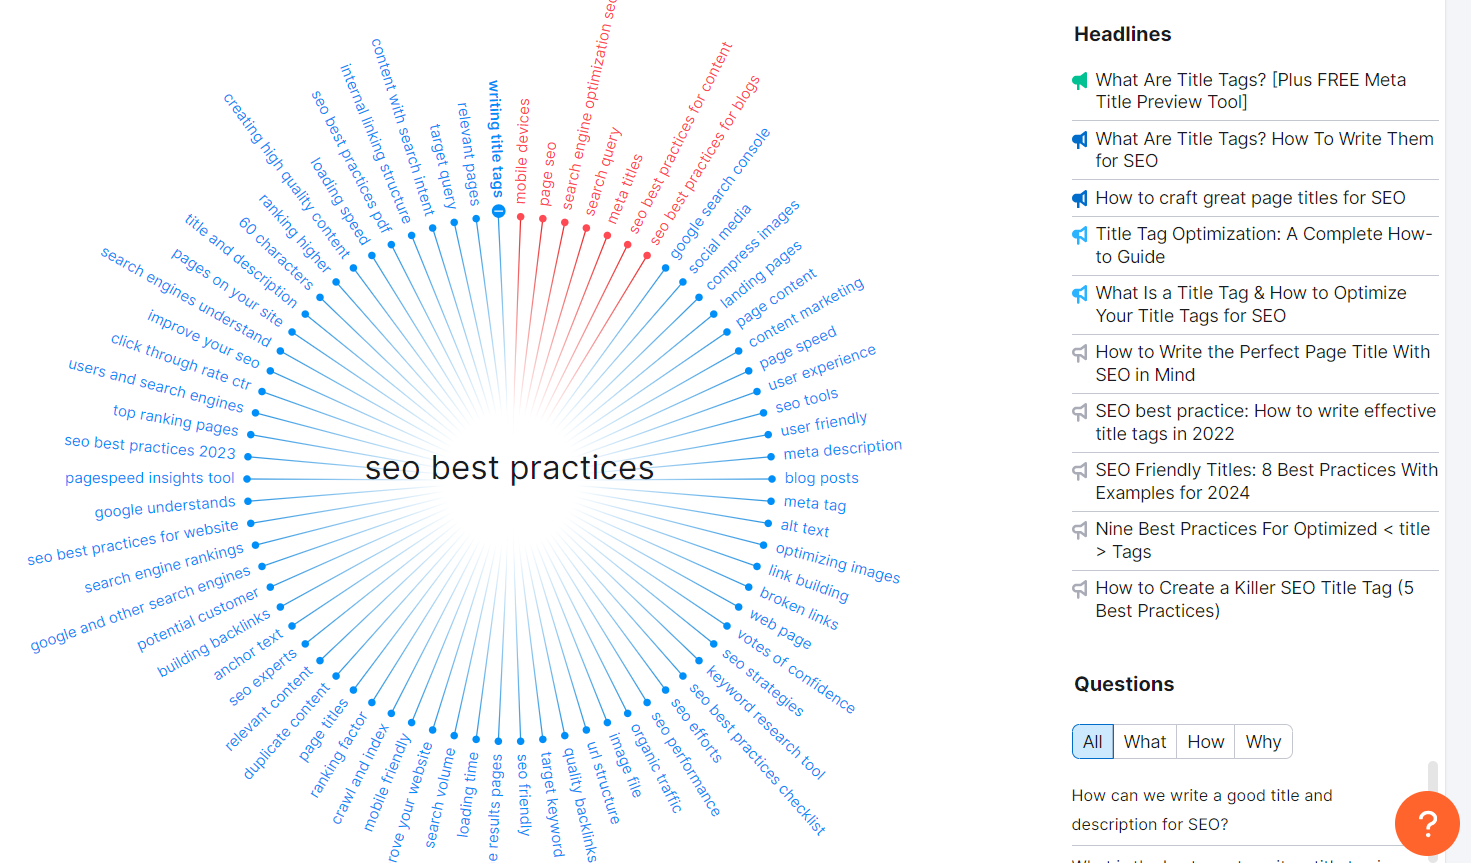Select the red 'mobile devices' branch
Image resolution: width=1471 pixels, height=863 pixels.
pyautogui.click(x=522, y=151)
